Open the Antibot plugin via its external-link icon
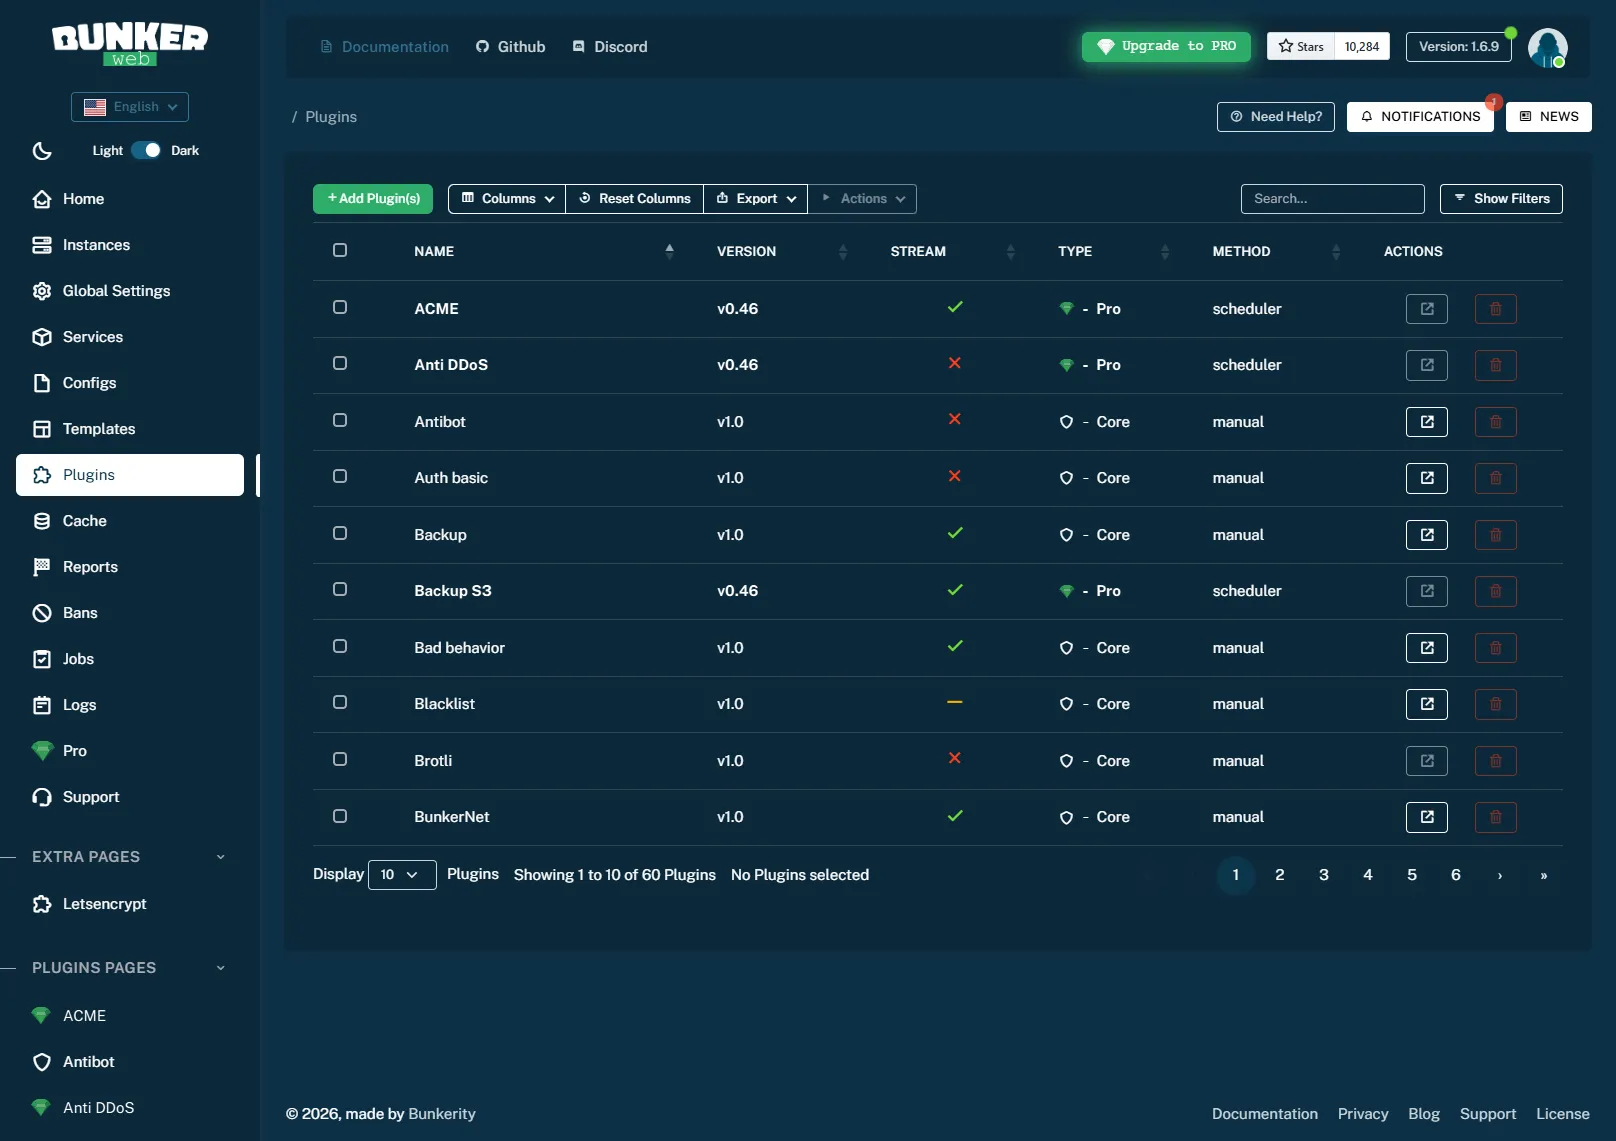The image size is (1616, 1141). point(1426,421)
